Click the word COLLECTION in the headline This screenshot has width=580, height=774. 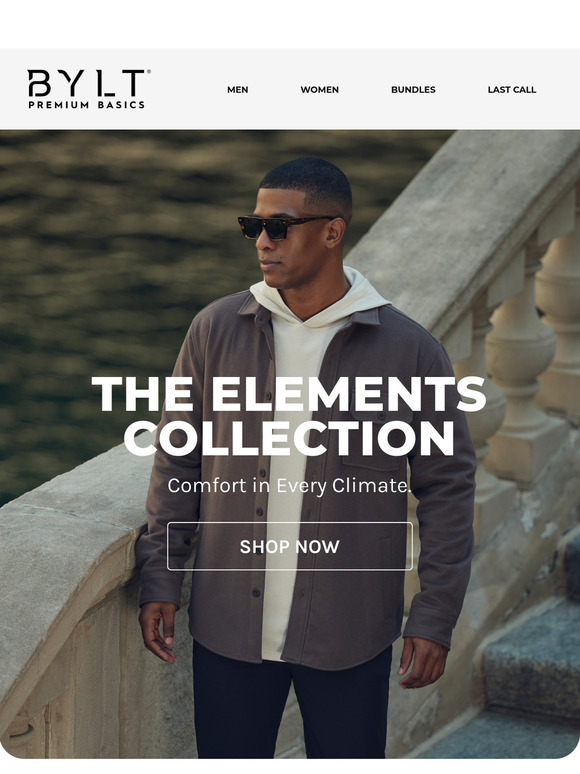(x=289, y=438)
